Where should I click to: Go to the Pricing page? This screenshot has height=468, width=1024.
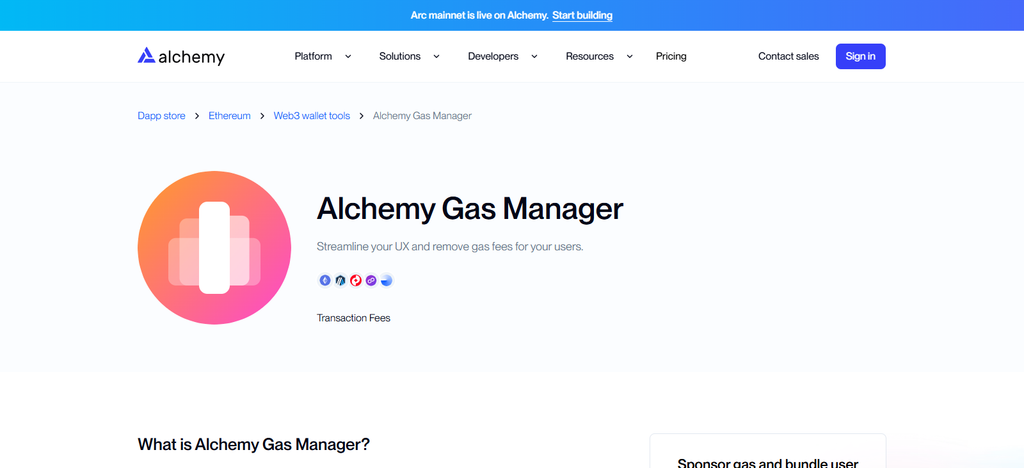pos(671,56)
